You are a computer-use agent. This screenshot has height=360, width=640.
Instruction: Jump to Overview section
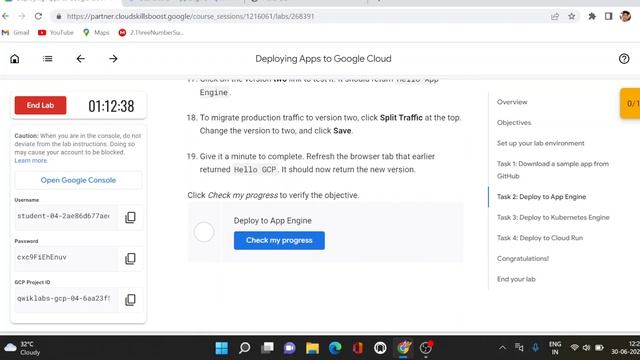pyautogui.click(x=512, y=102)
